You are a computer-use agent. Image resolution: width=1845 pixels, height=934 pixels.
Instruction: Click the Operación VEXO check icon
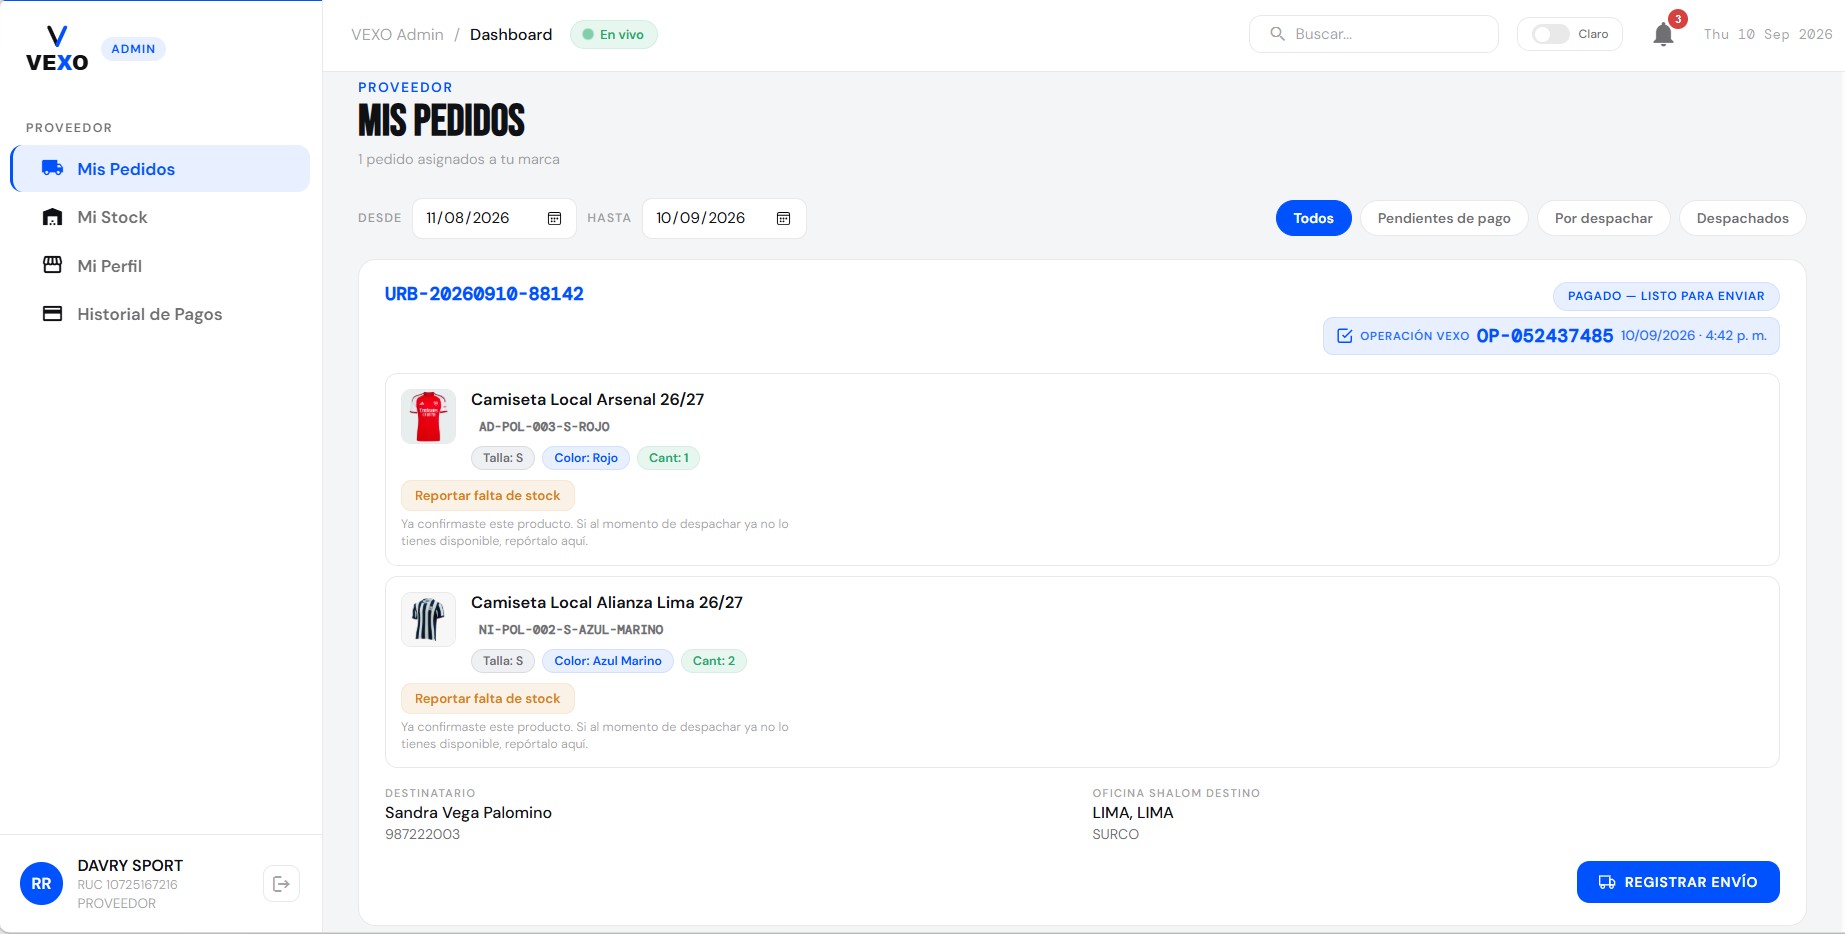1345,336
